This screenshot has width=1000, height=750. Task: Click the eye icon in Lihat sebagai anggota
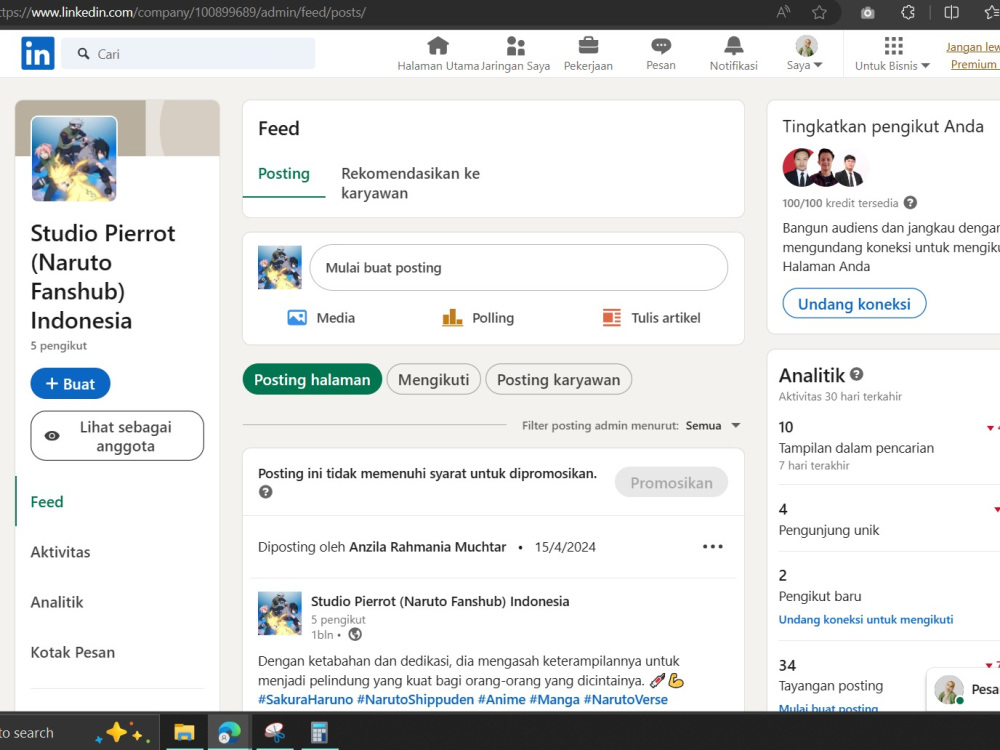52,436
